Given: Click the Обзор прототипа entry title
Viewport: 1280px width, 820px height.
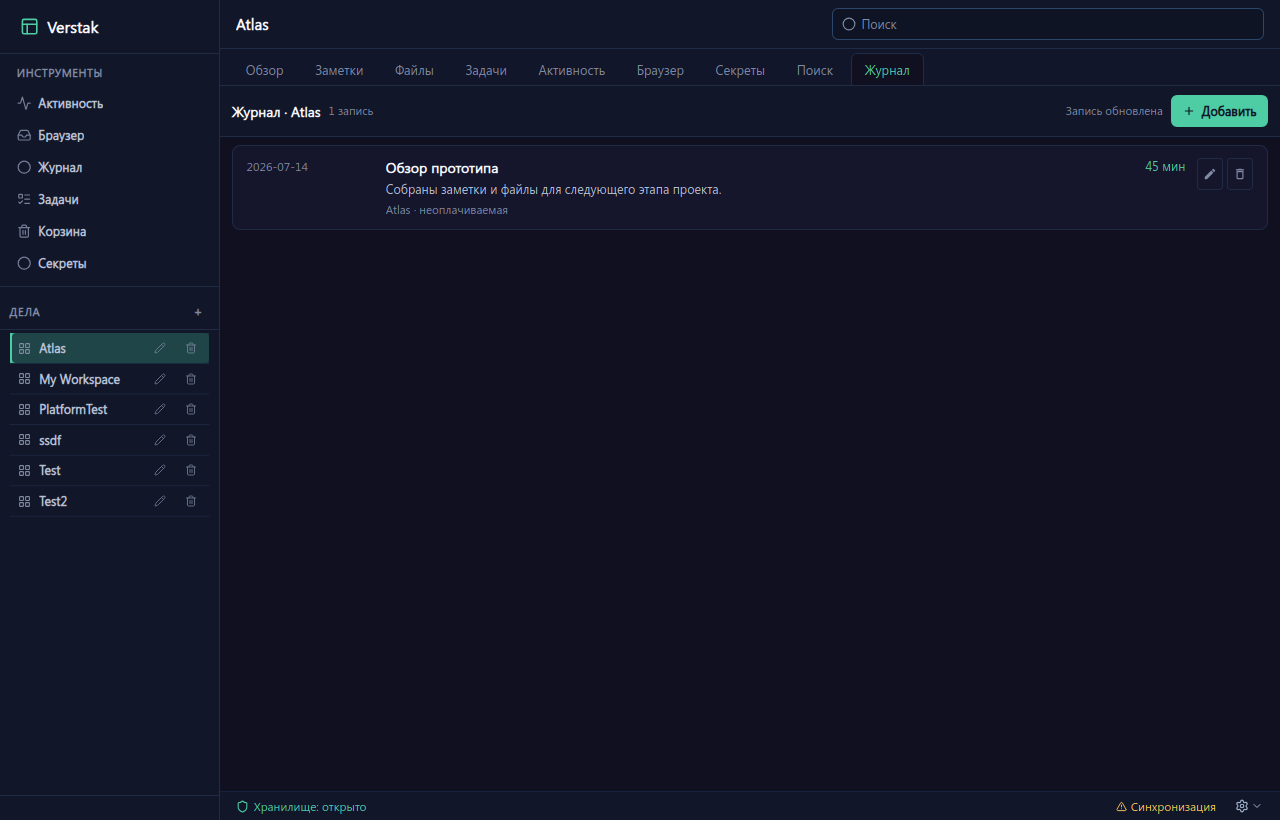Looking at the screenshot, I should pos(442,168).
